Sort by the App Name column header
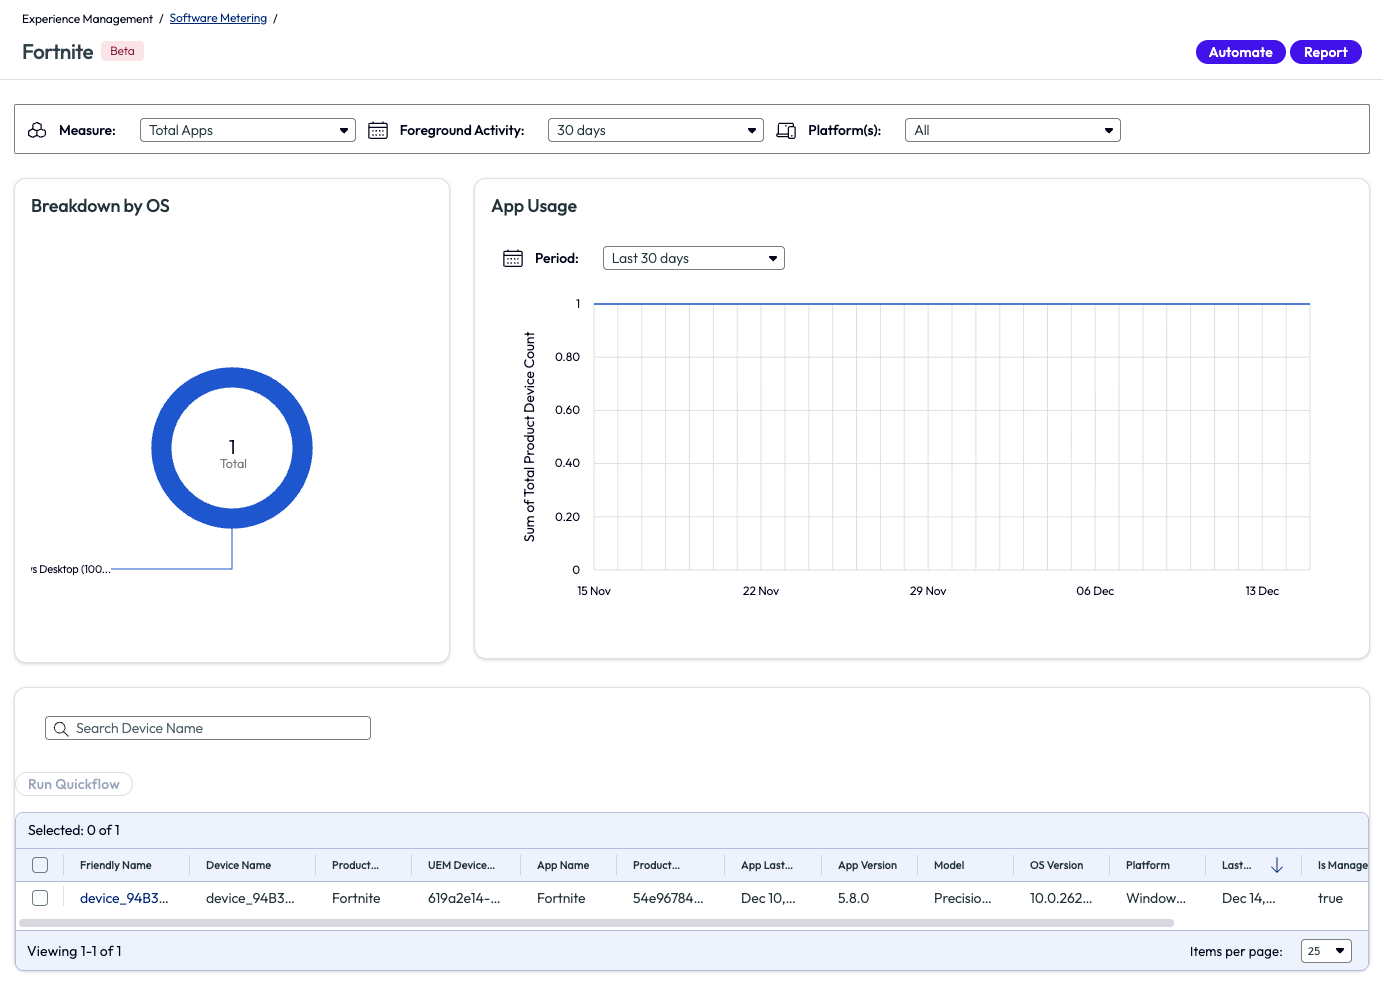Viewport: 1383px width, 984px height. tap(563, 865)
